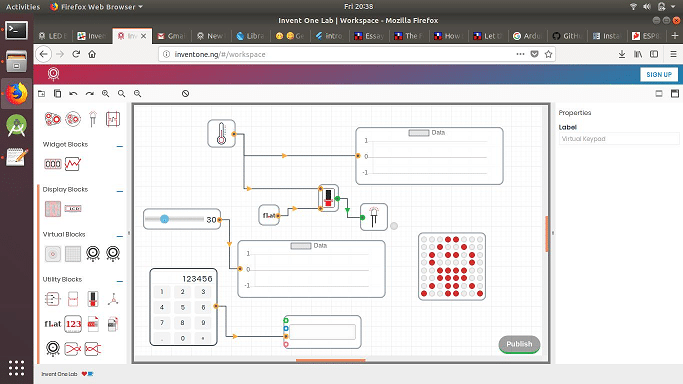Switch to the Gmail tab
Viewport: 683px width, 384px height.
coord(172,36)
